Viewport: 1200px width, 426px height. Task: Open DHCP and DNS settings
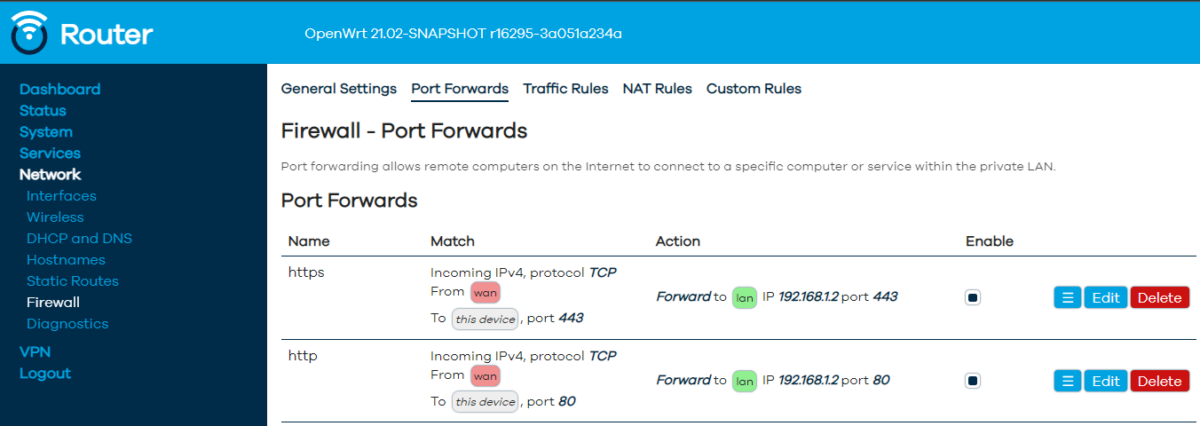(79, 238)
